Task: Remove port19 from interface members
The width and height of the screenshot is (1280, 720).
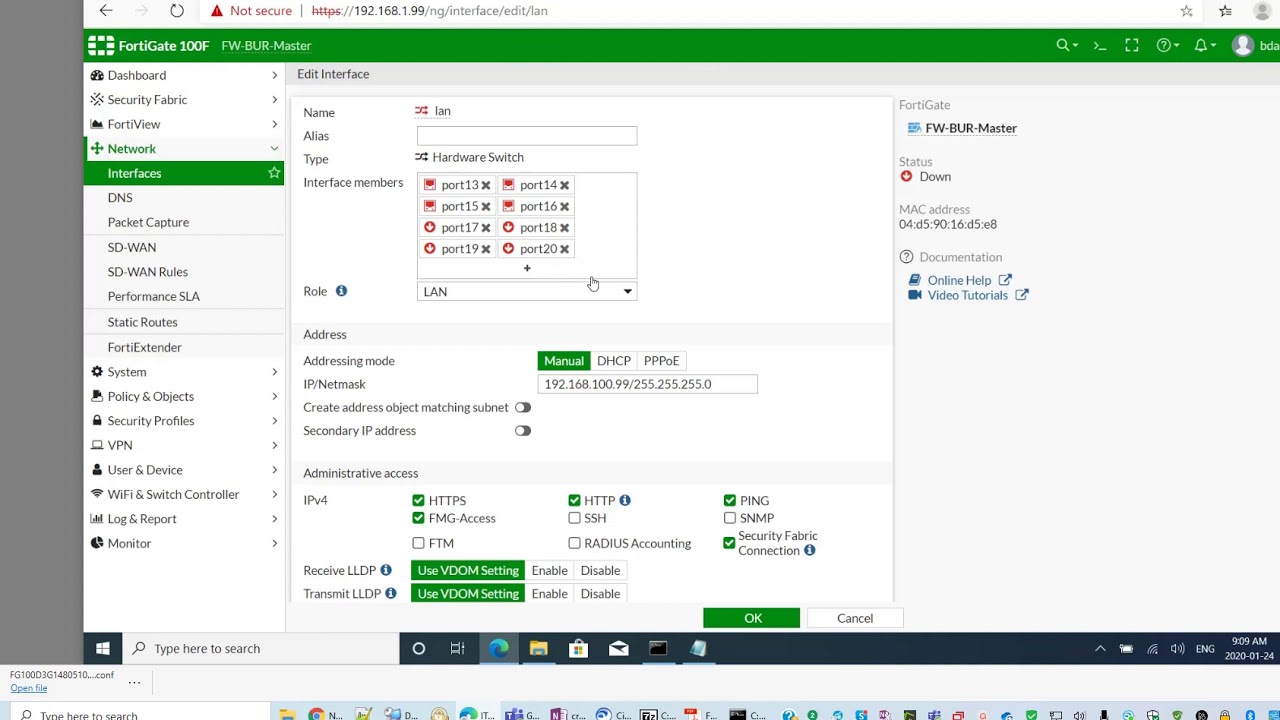Action: pyautogui.click(x=486, y=249)
